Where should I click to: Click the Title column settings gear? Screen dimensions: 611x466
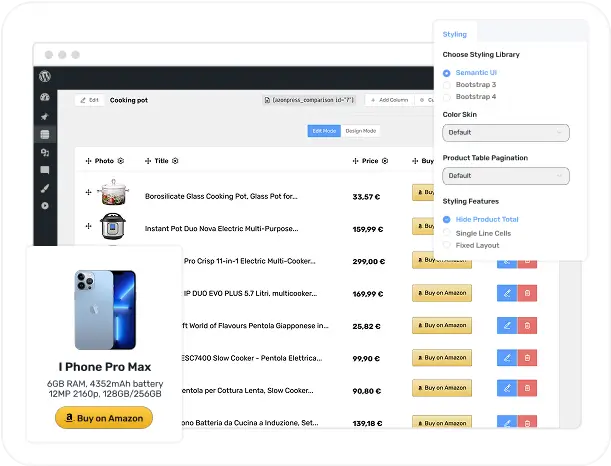(175, 161)
